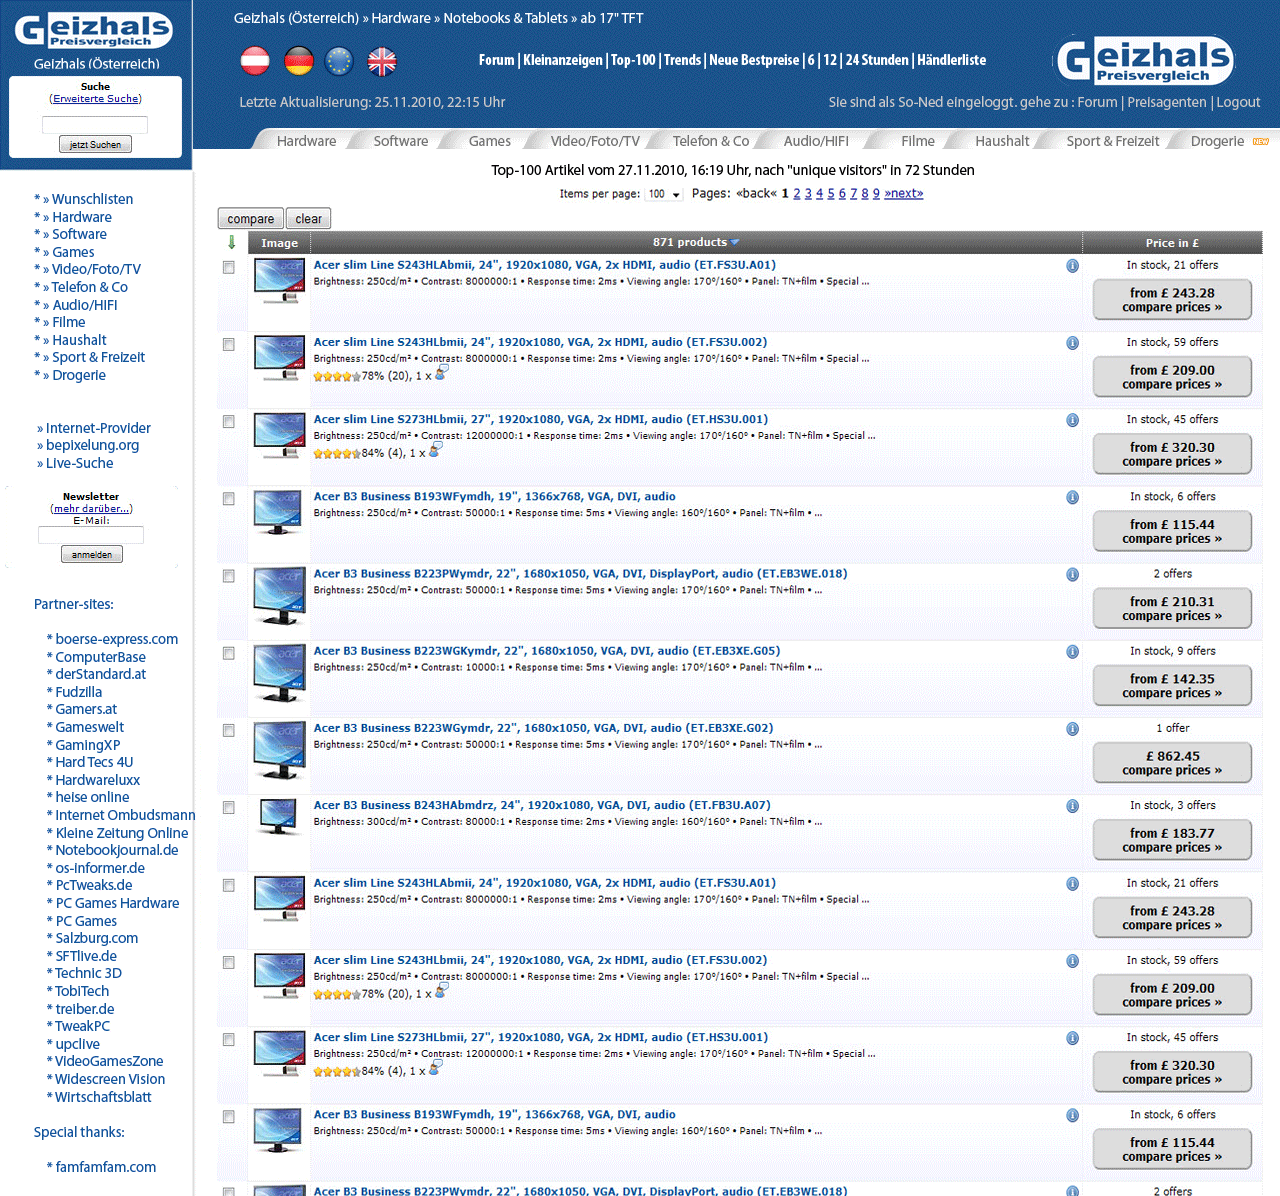Tick checkbox for first Acer B193WFymdh row

229,498
